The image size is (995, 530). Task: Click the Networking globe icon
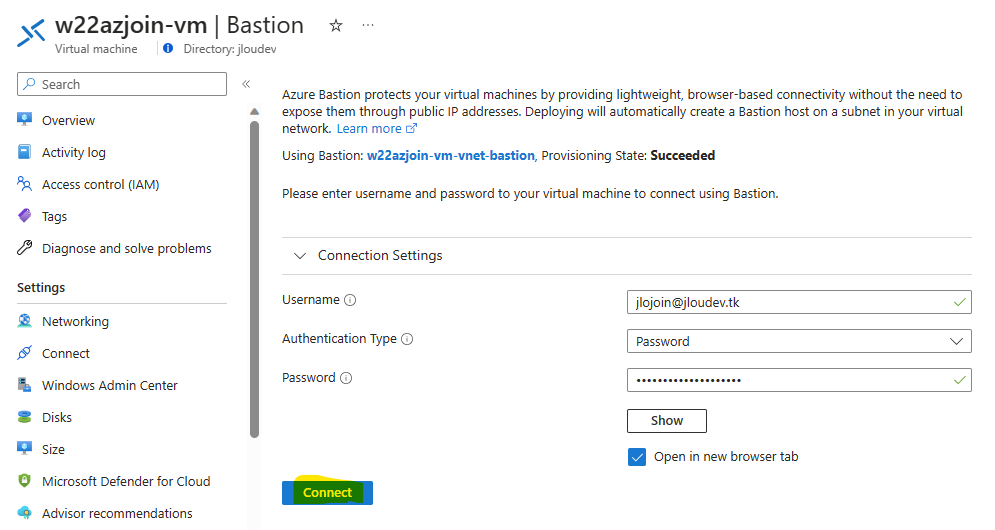tap(25, 321)
